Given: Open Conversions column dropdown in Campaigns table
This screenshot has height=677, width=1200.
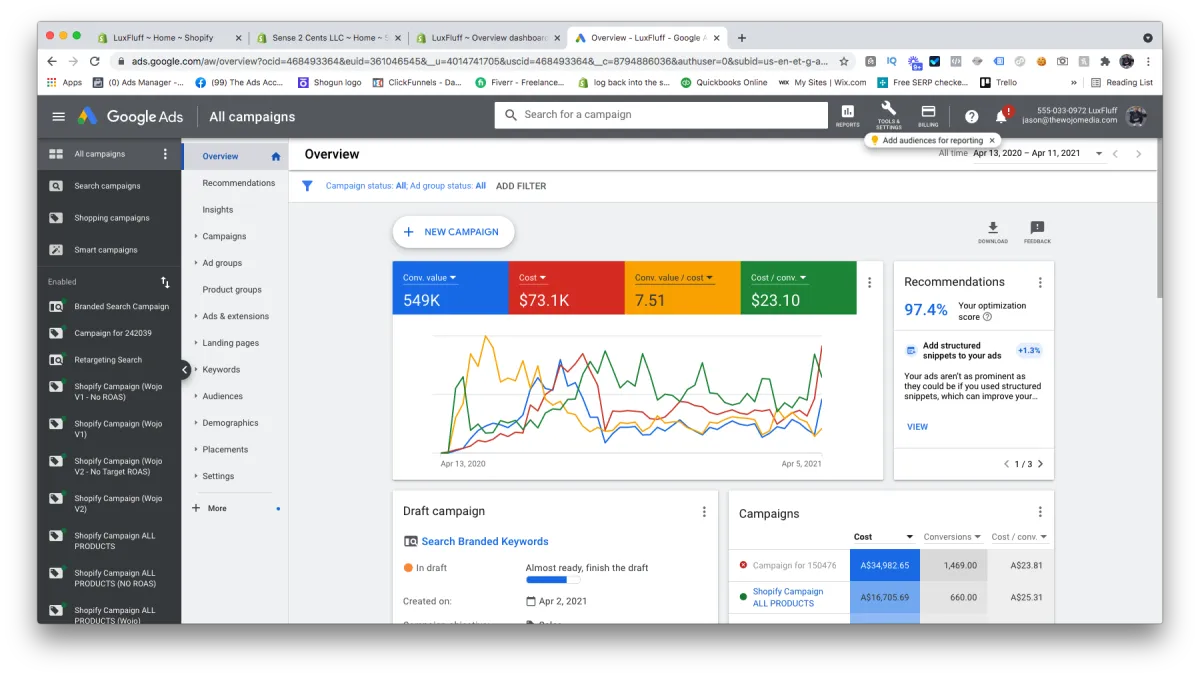Looking at the screenshot, I should pyautogui.click(x=951, y=537).
